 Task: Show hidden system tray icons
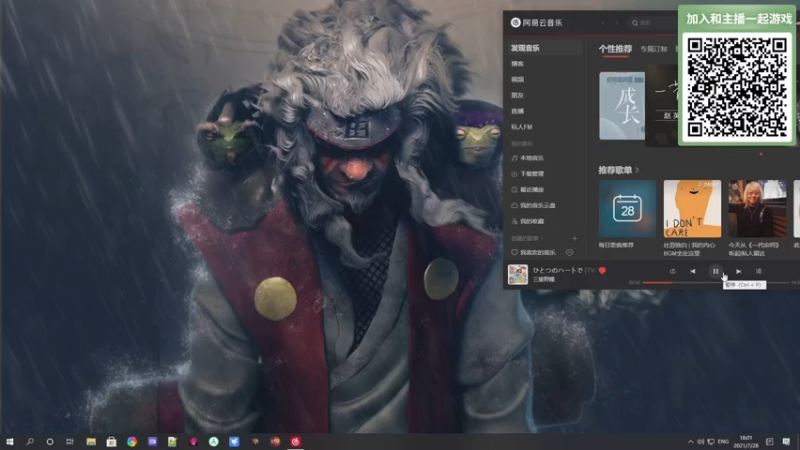pos(690,441)
